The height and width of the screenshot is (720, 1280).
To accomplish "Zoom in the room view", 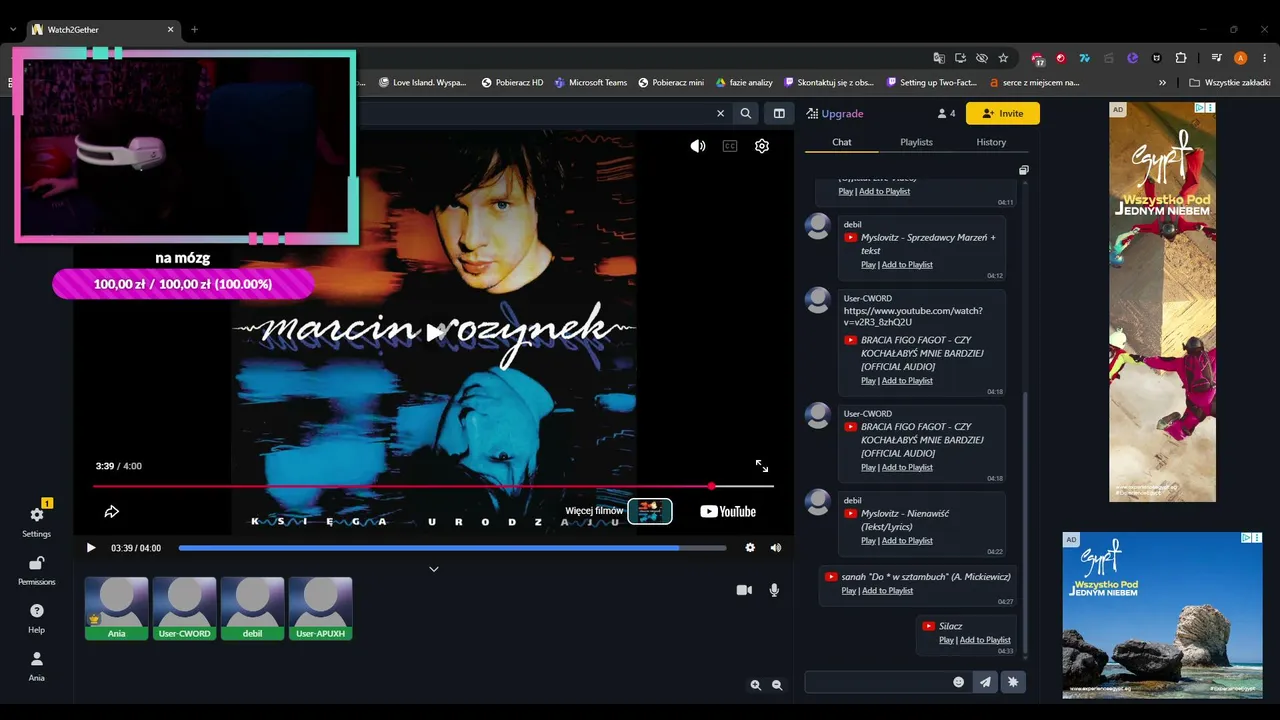I will pyautogui.click(x=756, y=685).
